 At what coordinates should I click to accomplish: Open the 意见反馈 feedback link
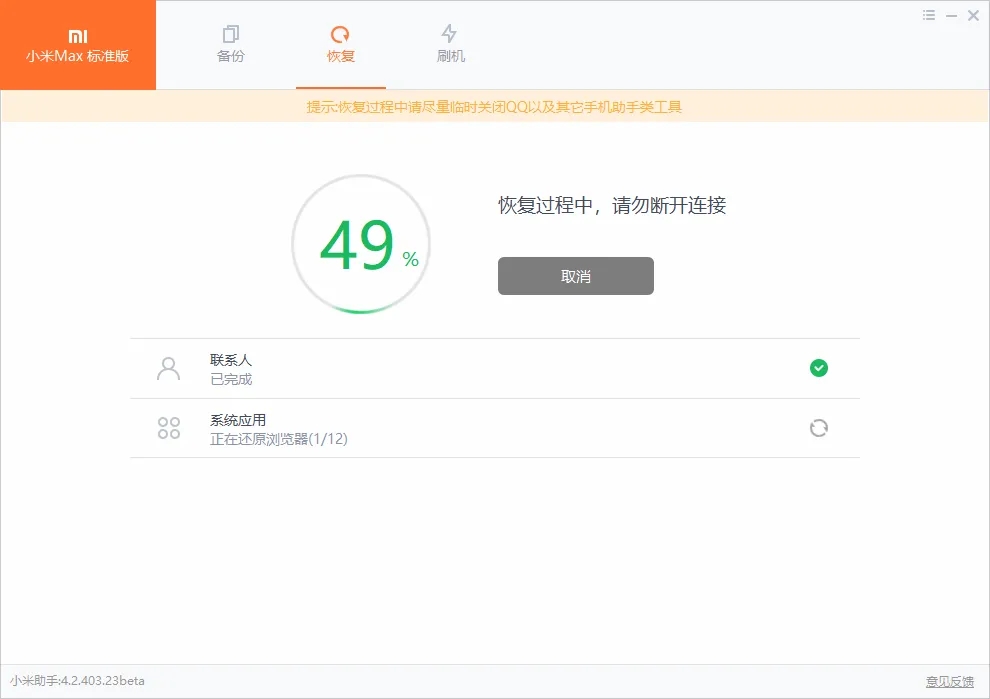pyautogui.click(x=946, y=681)
